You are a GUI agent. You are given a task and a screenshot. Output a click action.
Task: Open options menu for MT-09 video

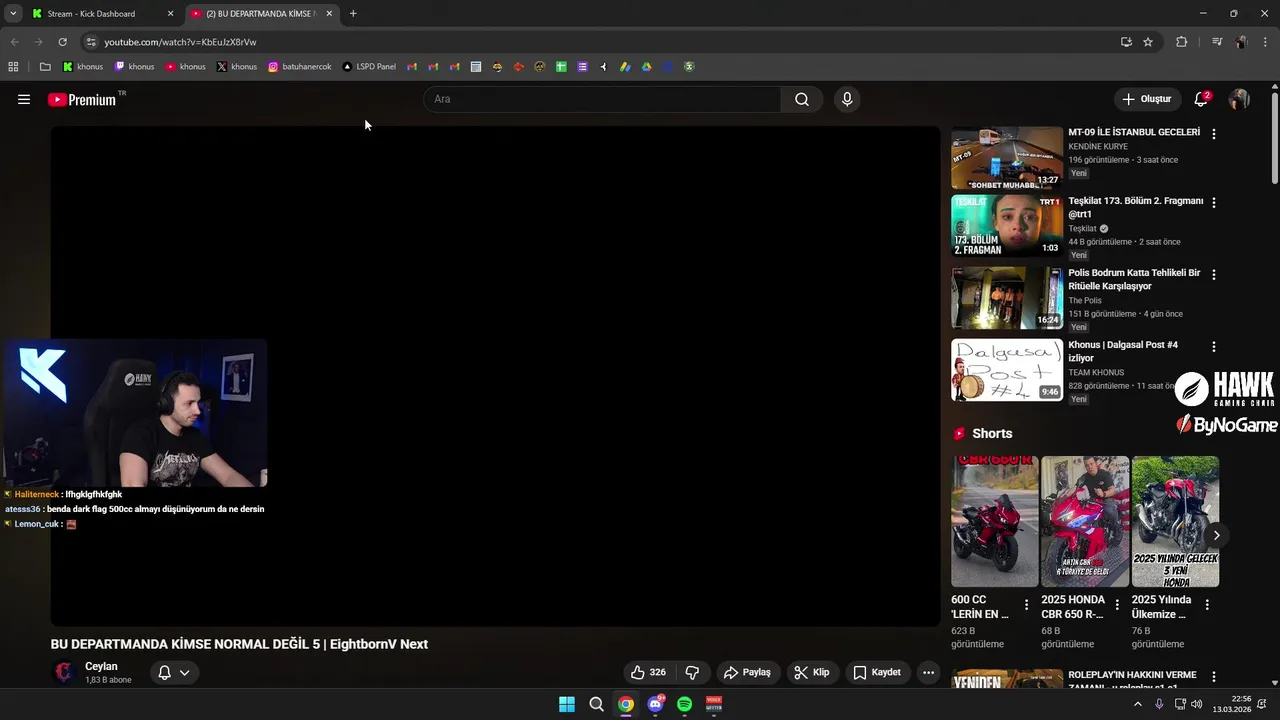tap(1214, 134)
